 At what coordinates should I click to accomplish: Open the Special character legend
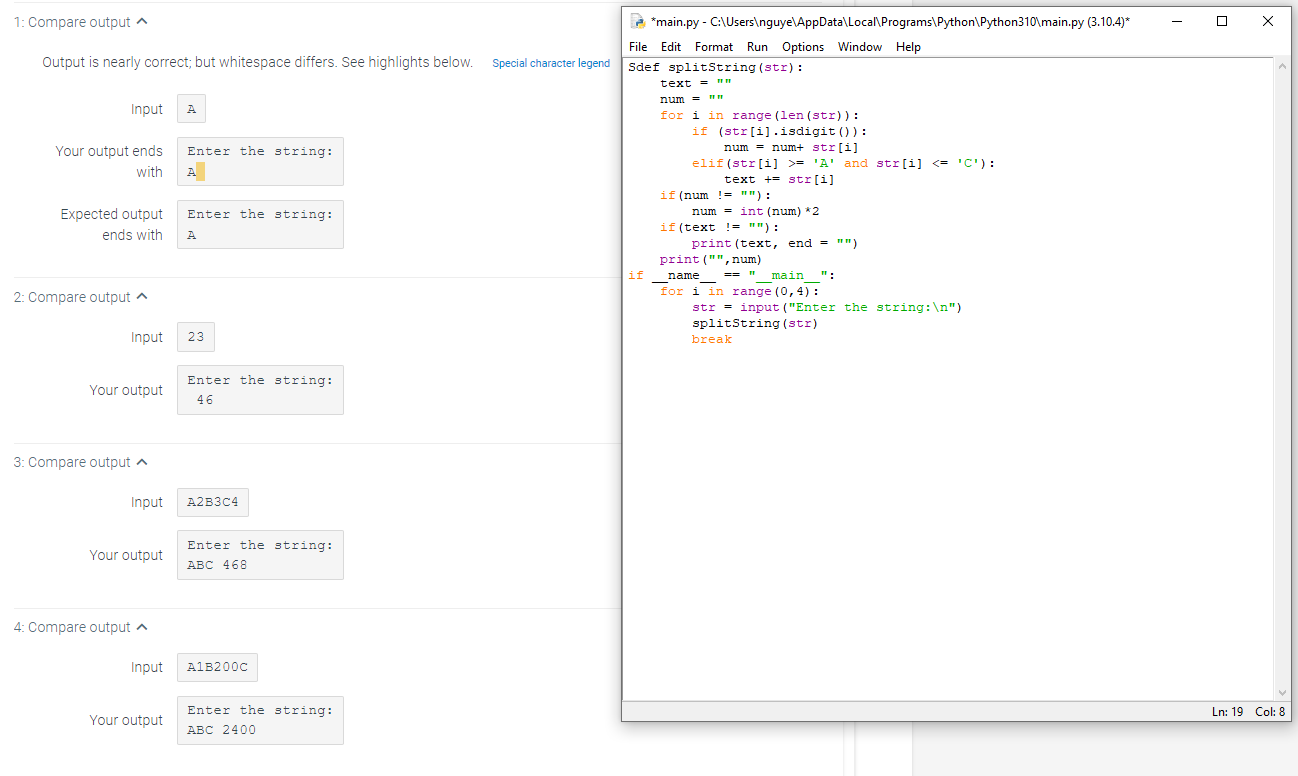551,63
